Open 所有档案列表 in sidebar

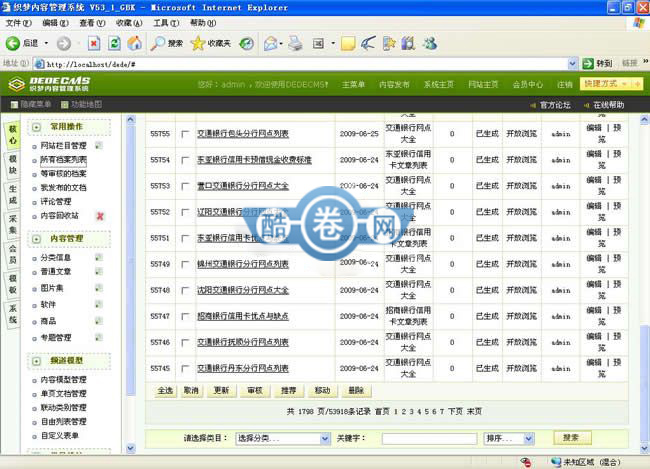(63, 160)
